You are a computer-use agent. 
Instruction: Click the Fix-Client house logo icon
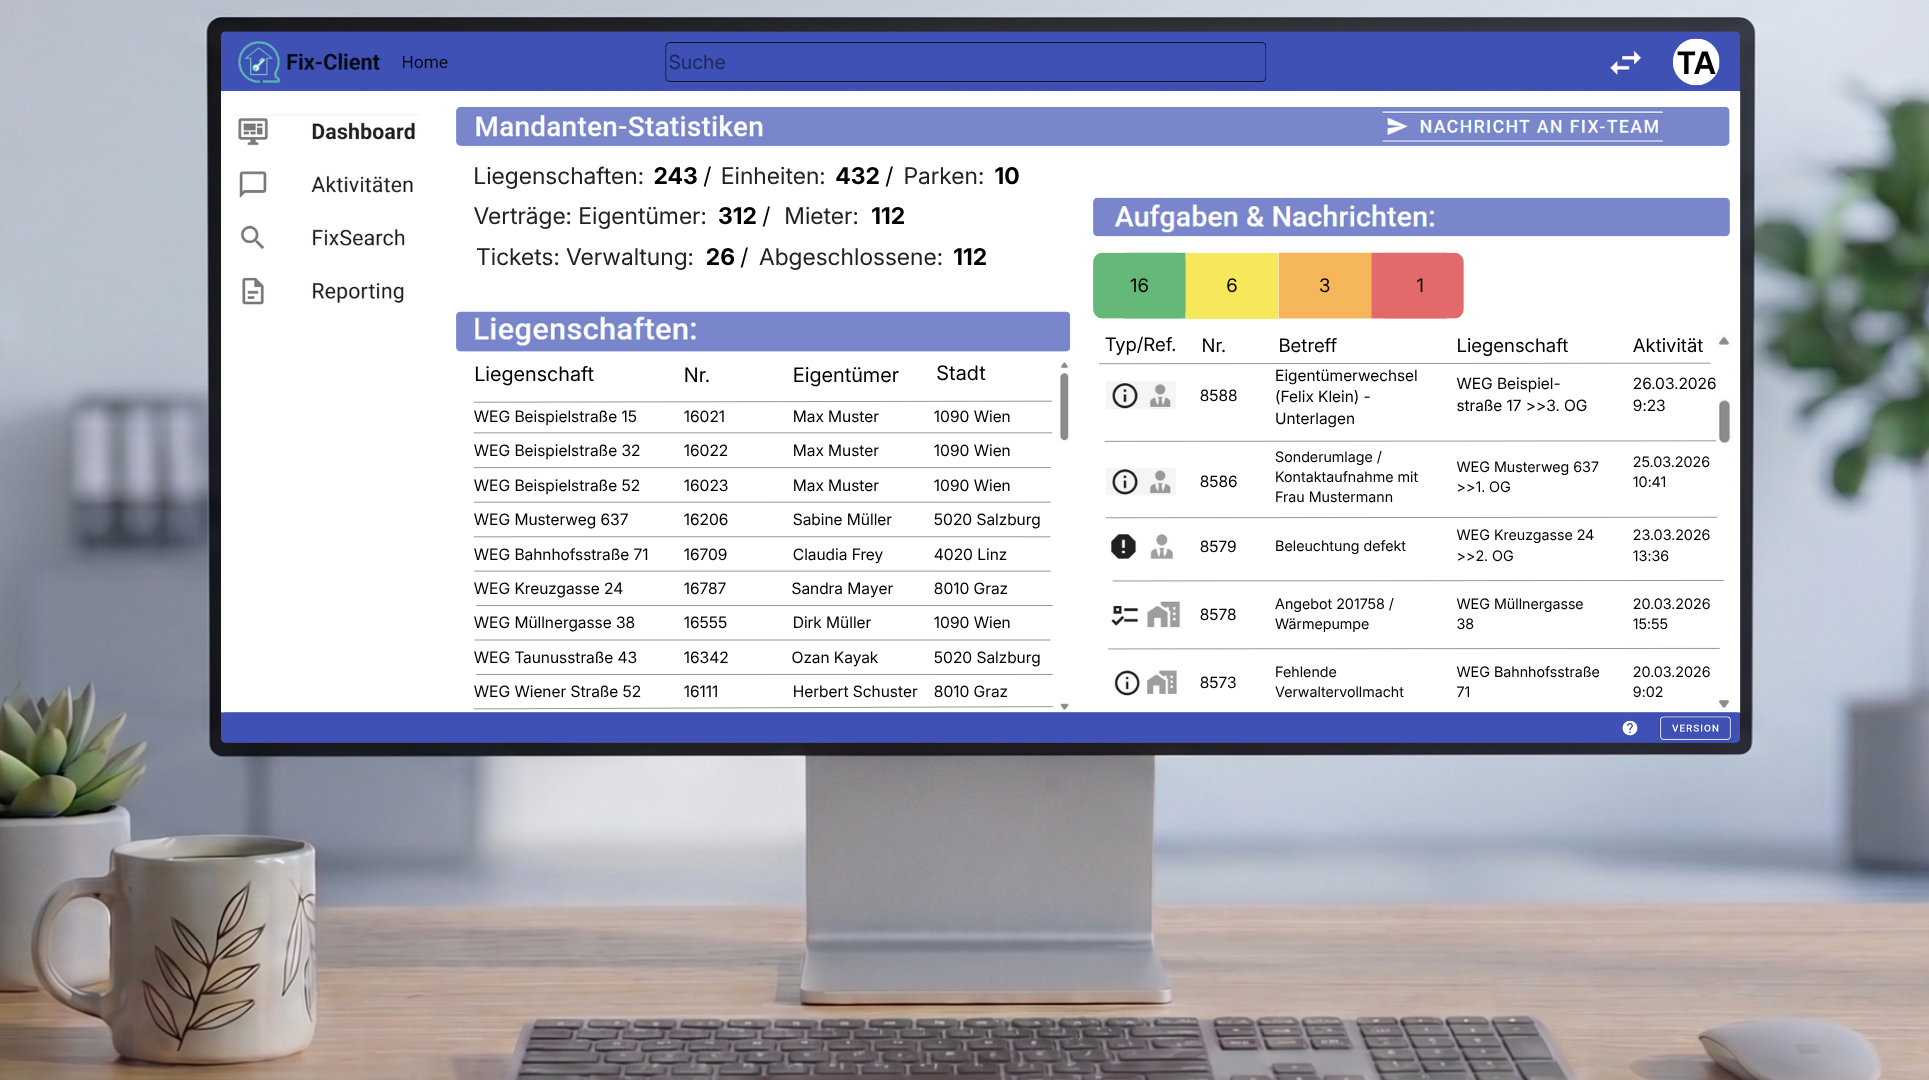click(x=259, y=62)
